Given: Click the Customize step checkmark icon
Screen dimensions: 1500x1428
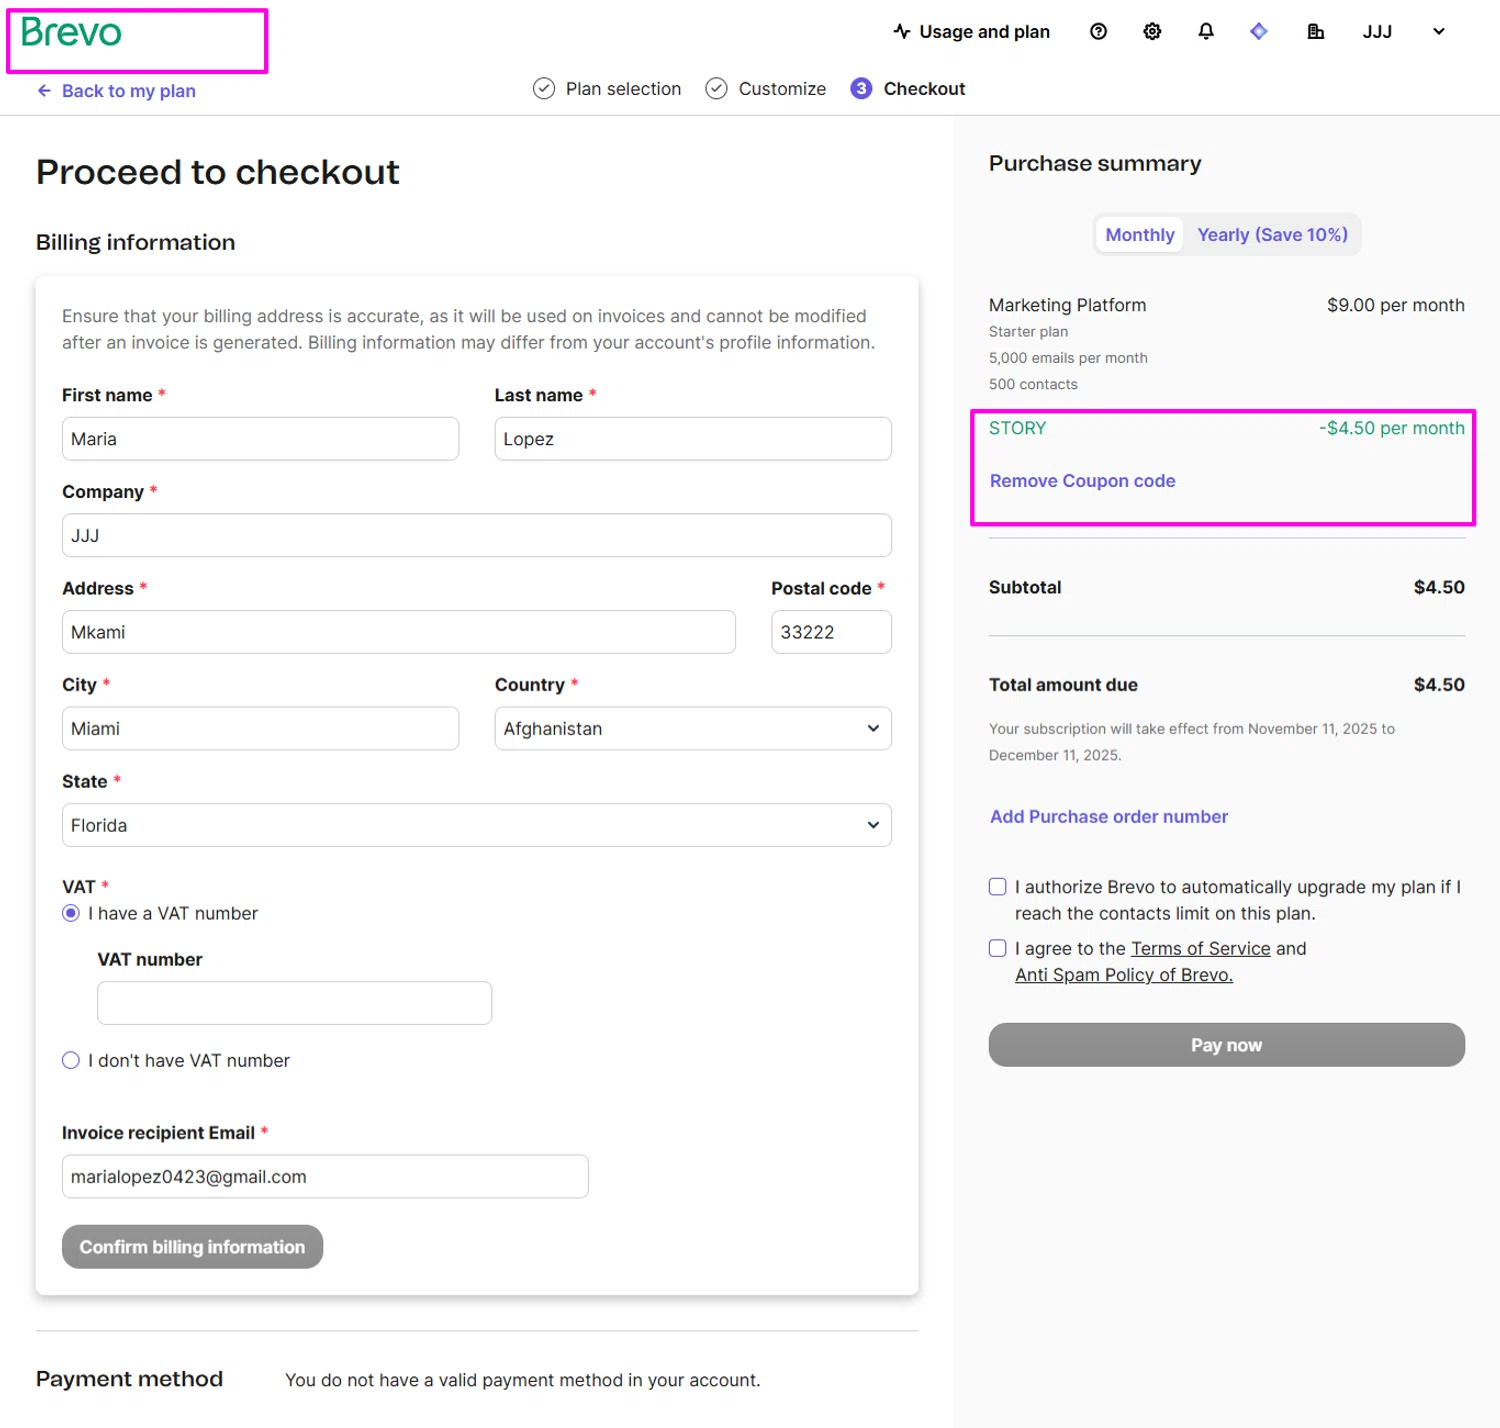Looking at the screenshot, I should [x=716, y=88].
